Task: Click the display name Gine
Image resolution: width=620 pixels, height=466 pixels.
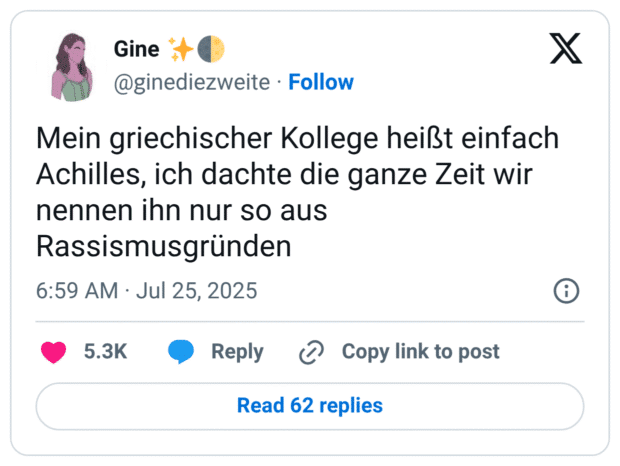Action: (136, 48)
